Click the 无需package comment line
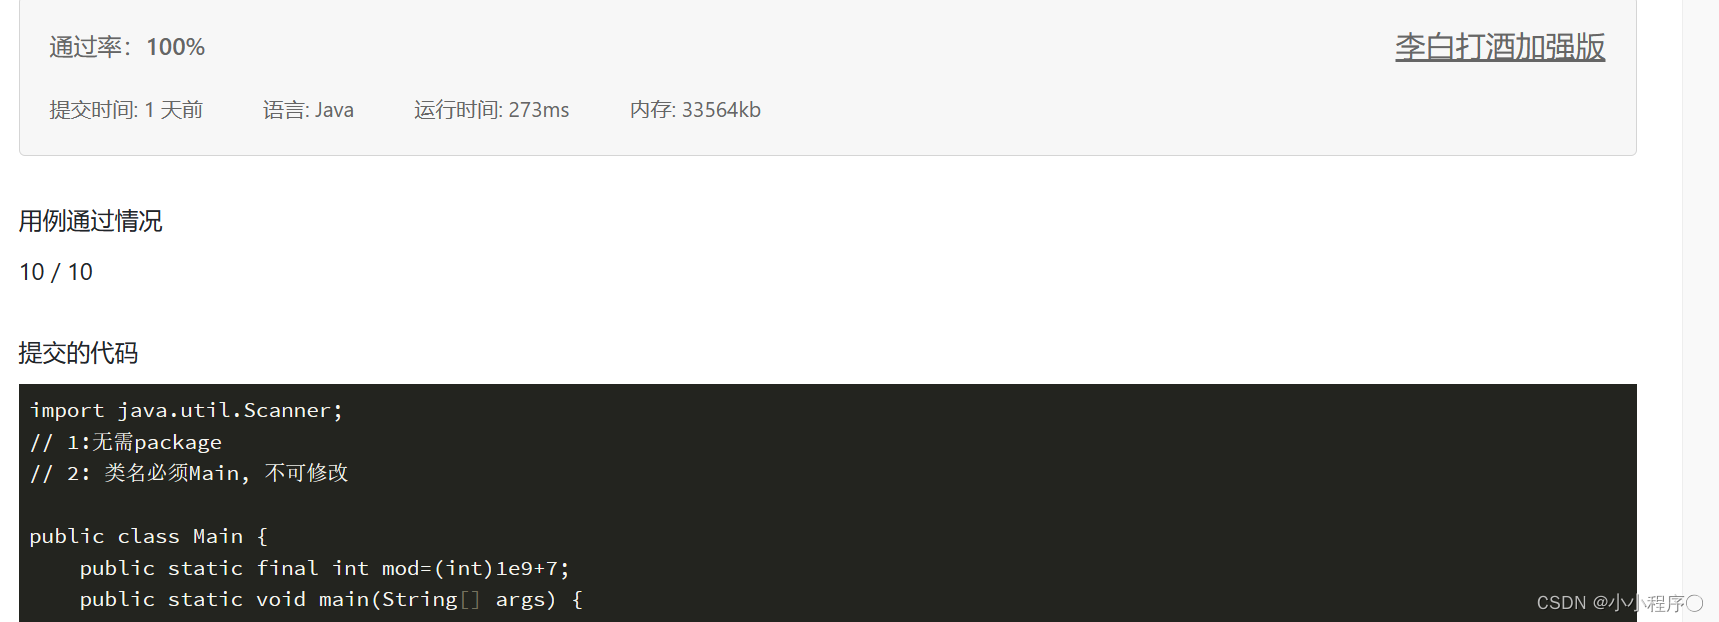1719x622 pixels. click(126, 442)
